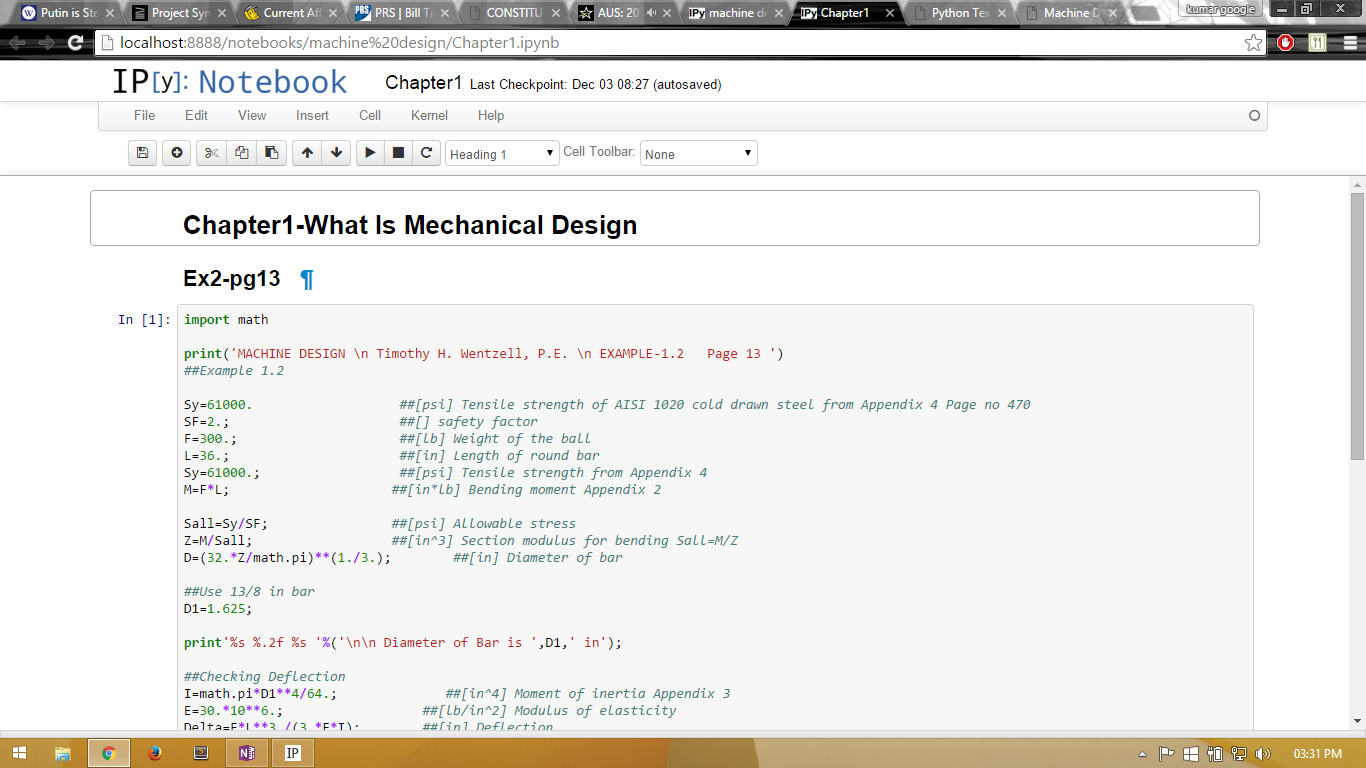Expand the Cell Toolbar None dropdown
Screen dimensions: 1366x768
[x=698, y=154]
